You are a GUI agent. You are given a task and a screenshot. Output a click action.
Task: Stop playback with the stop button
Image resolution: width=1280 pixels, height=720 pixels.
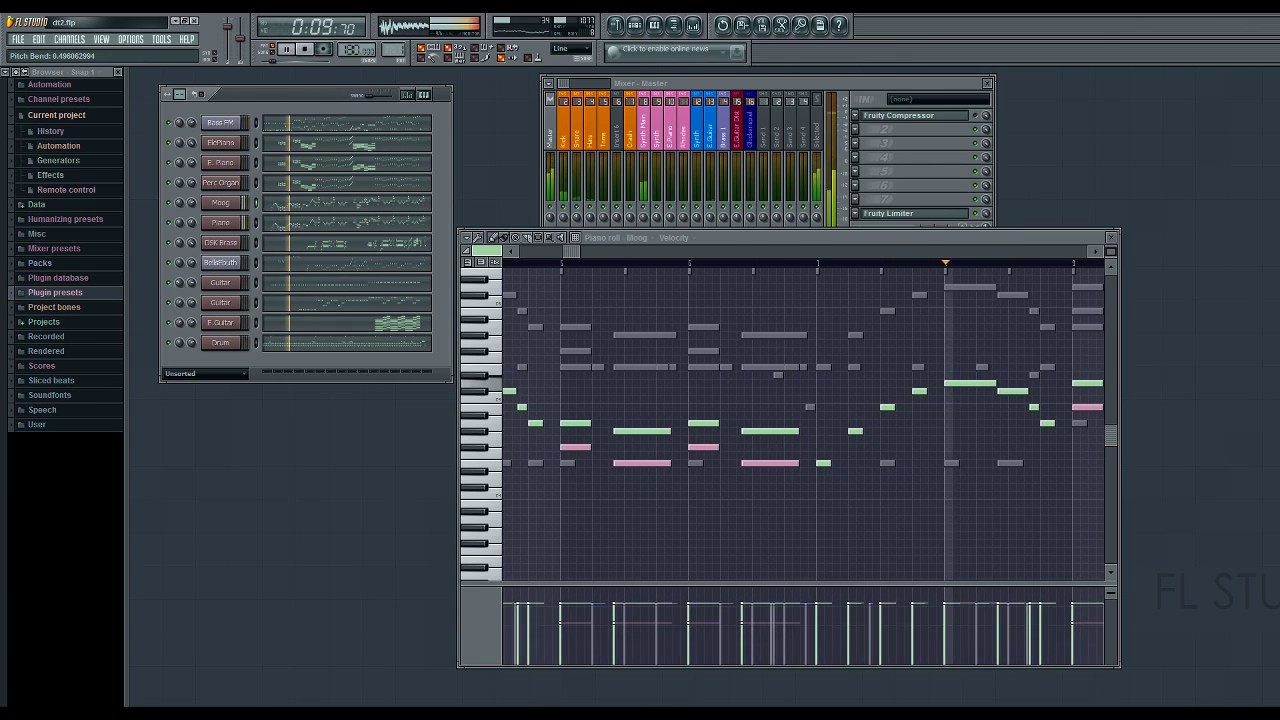pyautogui.click(x=305, y=49)
